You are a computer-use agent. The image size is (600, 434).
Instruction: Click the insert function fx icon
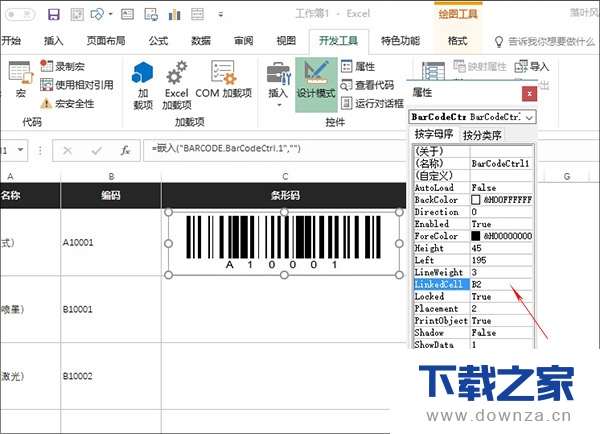click(125, 151)
